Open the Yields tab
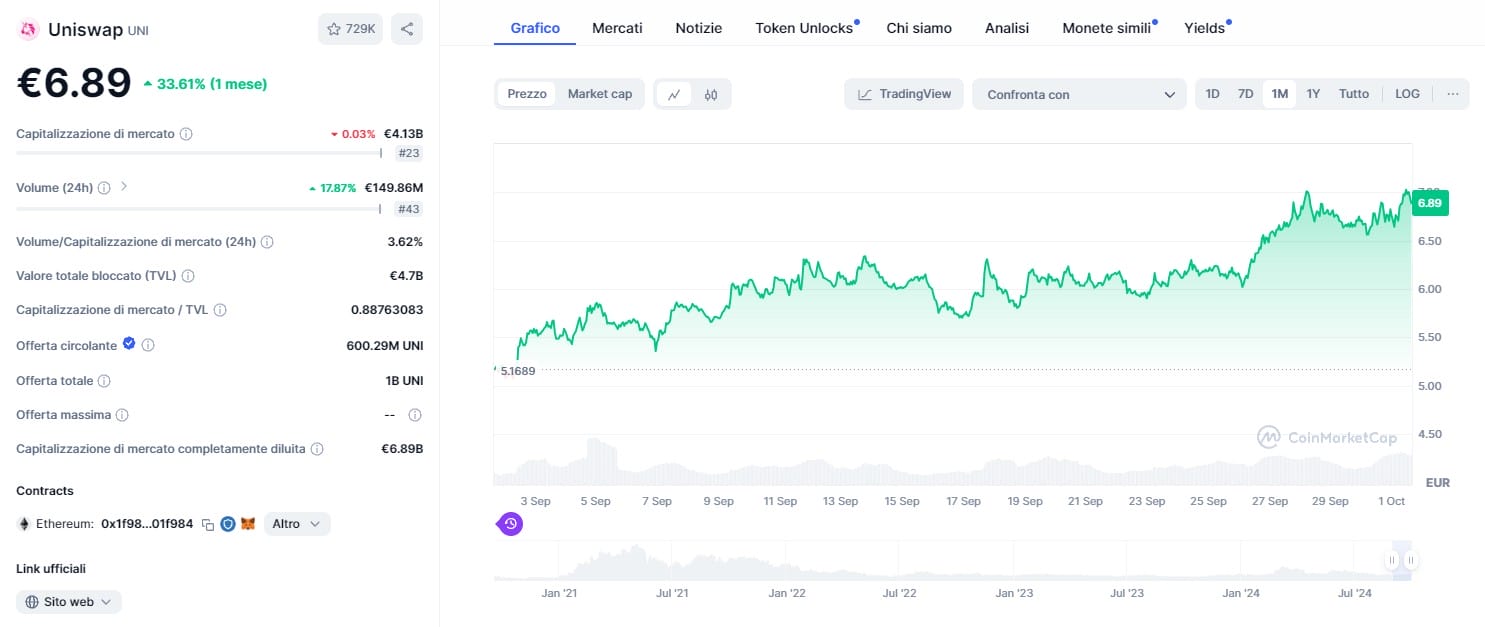The height and width of the screenshot is (627, 1485). point(1206,28)
